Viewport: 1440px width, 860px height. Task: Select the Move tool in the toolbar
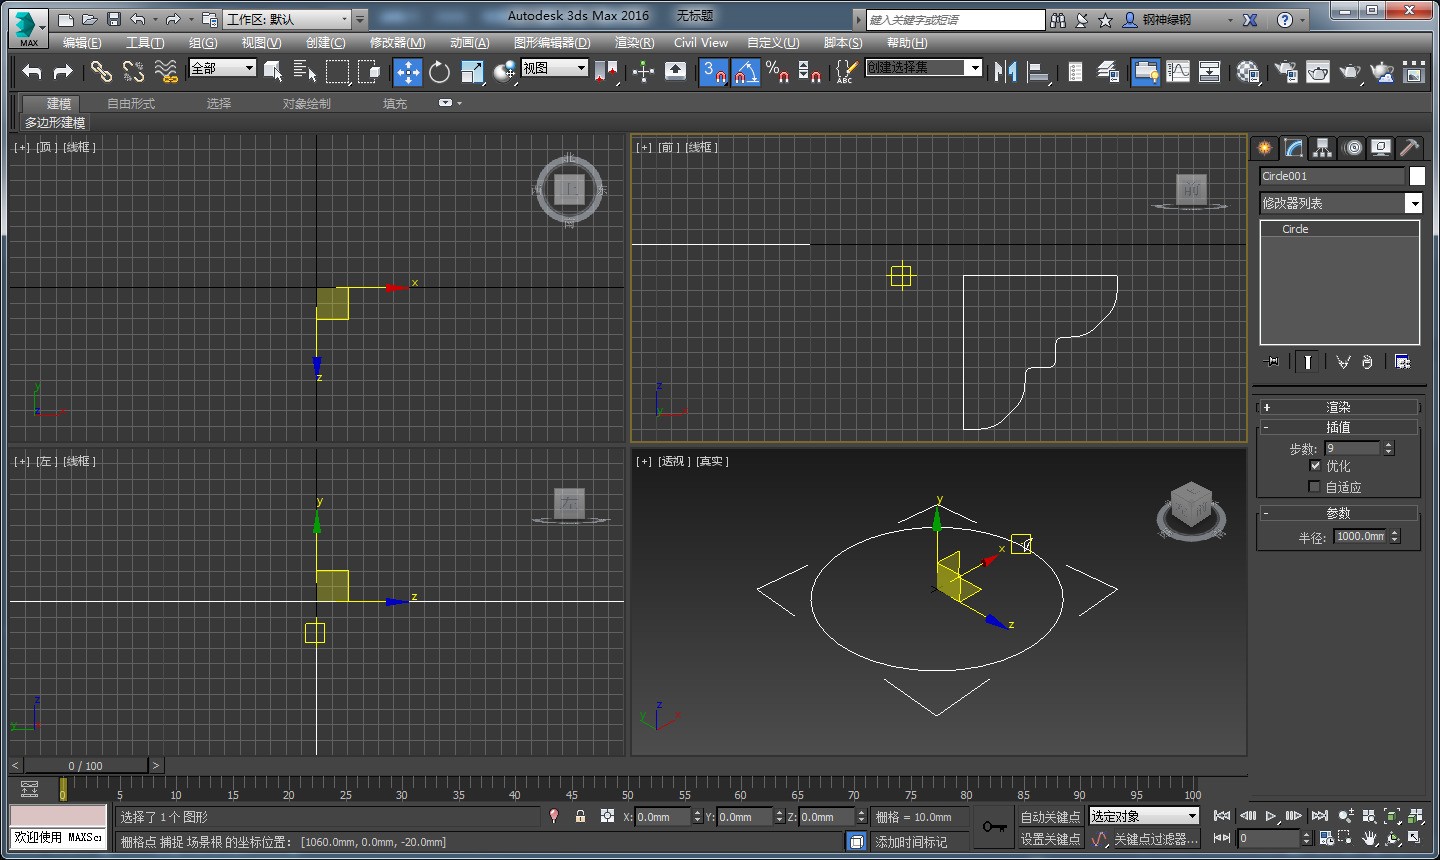[x=407, y=72]
